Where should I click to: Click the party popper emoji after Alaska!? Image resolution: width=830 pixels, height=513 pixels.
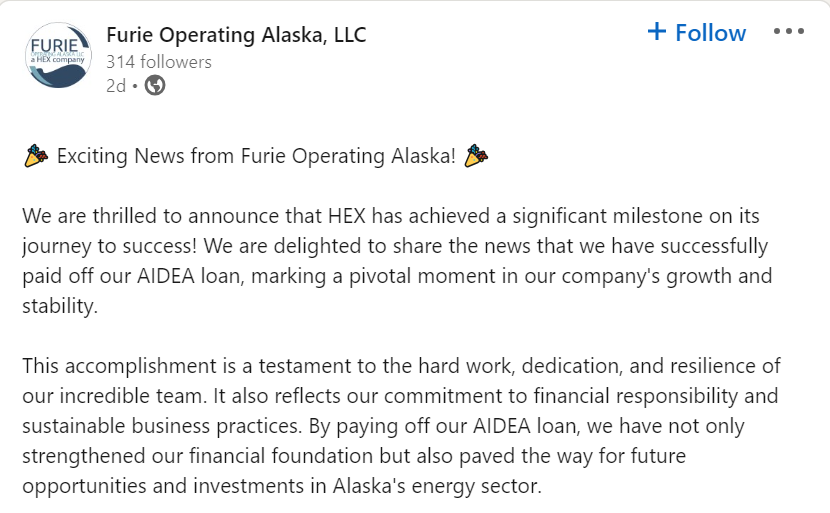(x=476, y=156)
